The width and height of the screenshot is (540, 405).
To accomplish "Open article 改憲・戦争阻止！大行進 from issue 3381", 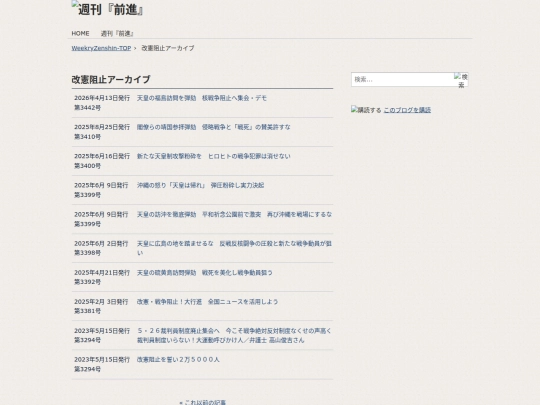I will 207,302.
